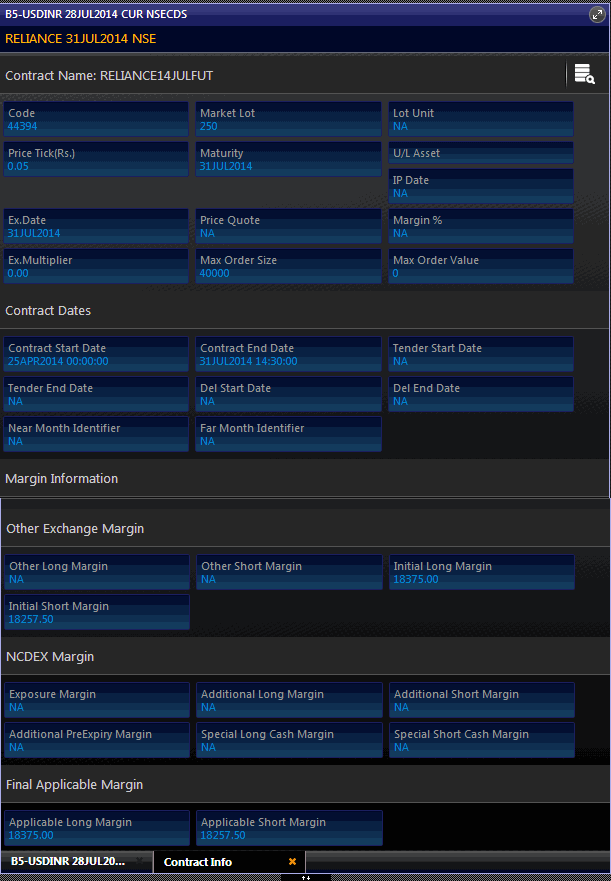The image size is (611, 881).
Task: Click the Margin % field
Action: 481,226
